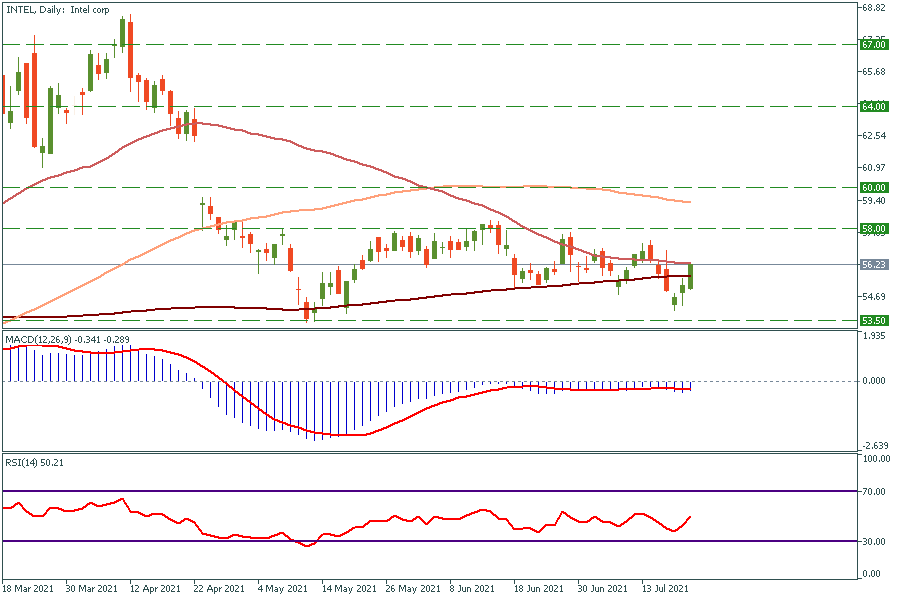Click the 67.00 resistance level price tag
This screenshot has width=900, height=600.
(x=874, y=44)
